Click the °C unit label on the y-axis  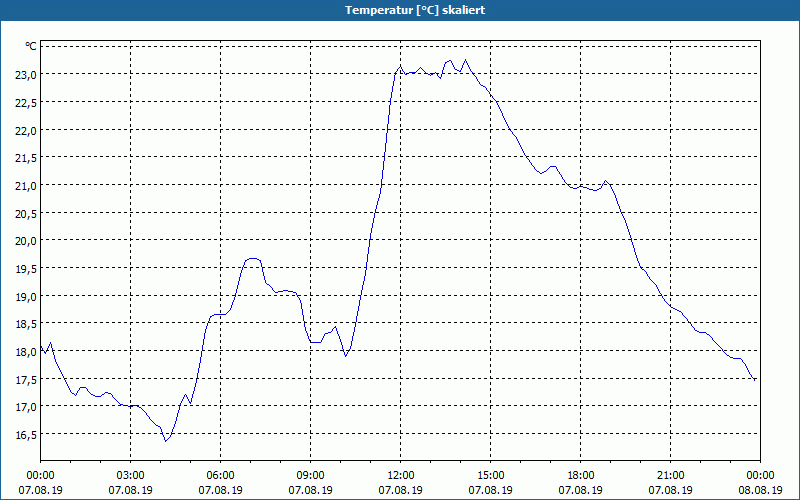31,46
